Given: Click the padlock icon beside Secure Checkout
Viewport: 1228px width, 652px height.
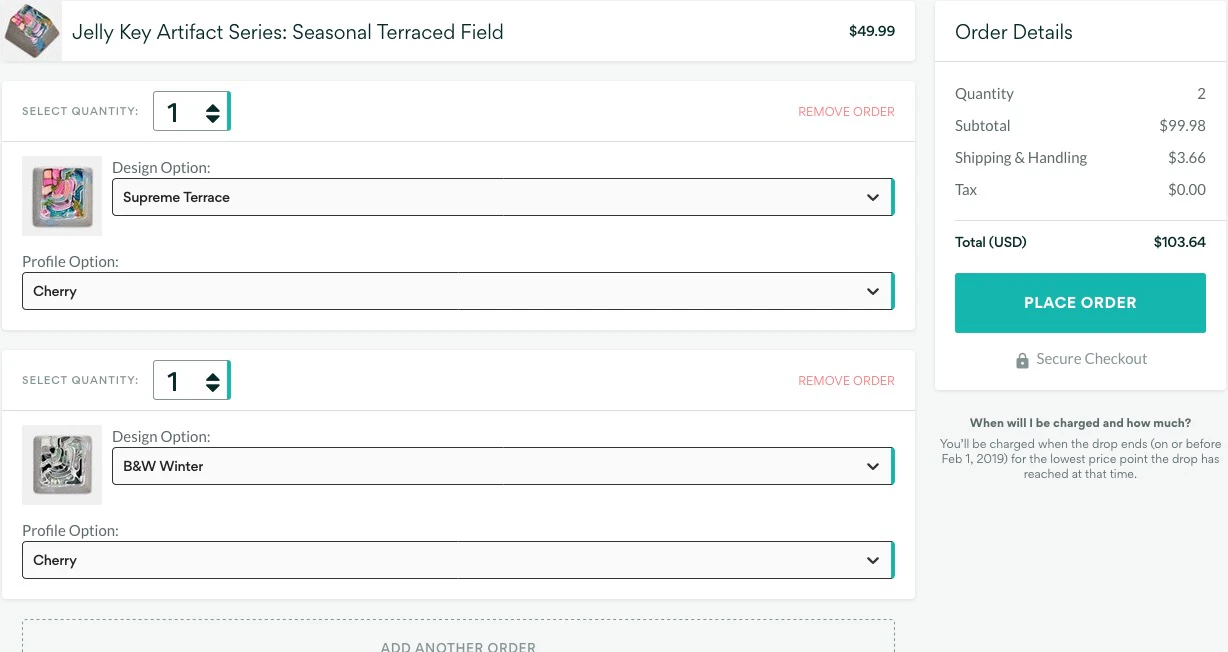Looking at the screenshot, I should [1022, 360].
